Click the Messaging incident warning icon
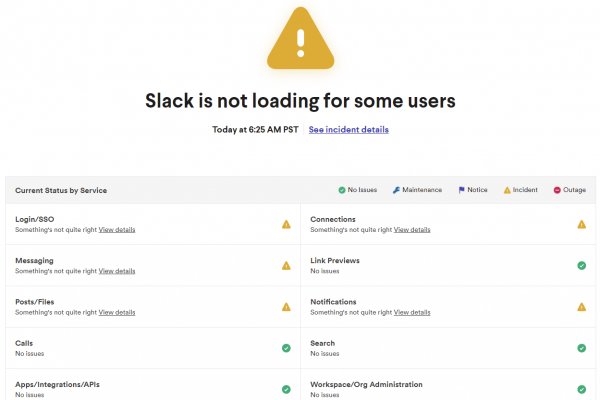This screenshot has height=400, width=600. (x=286, y=266)
